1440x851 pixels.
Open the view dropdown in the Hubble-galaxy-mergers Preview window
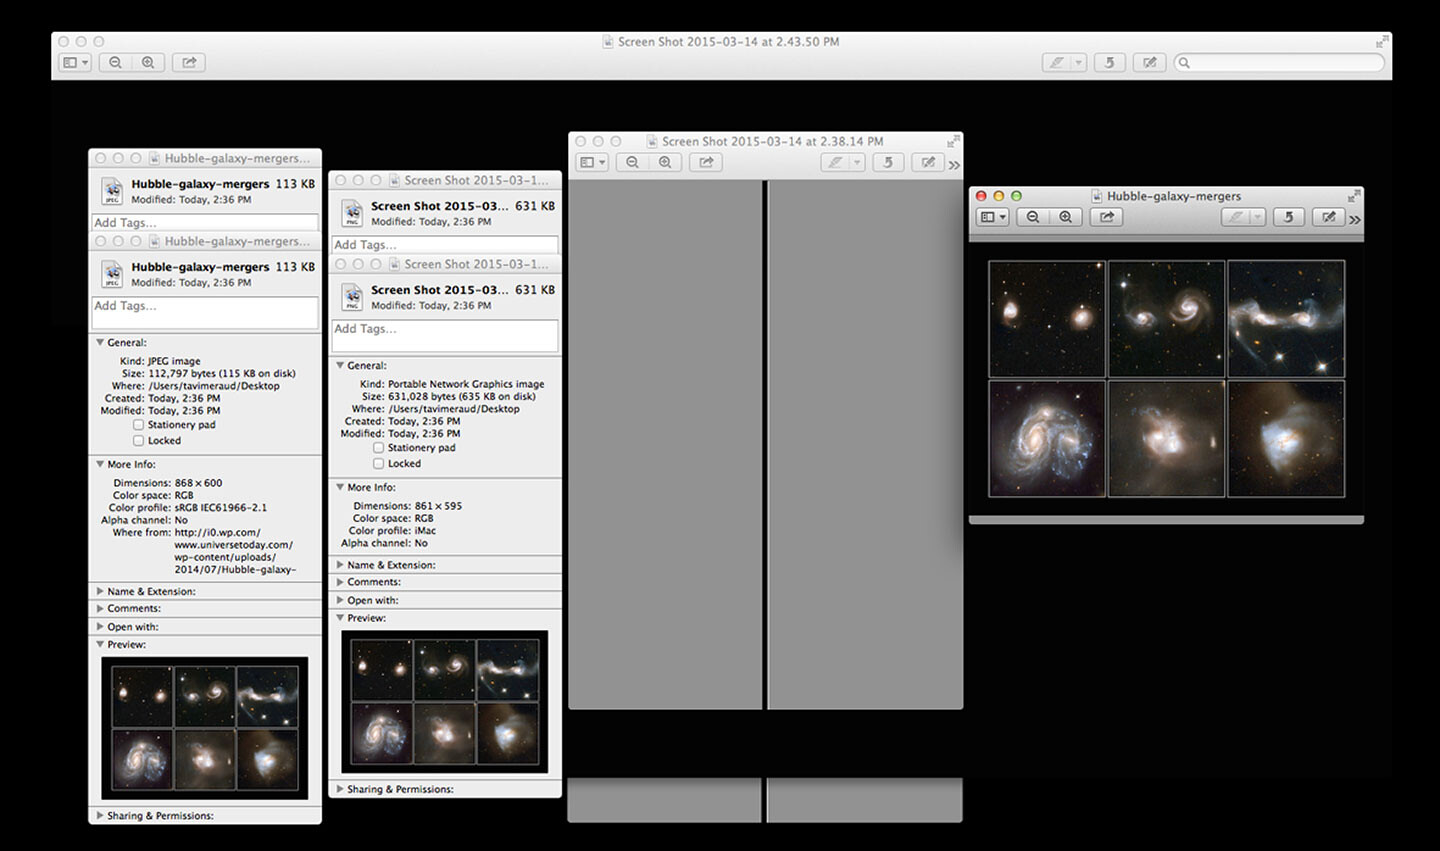[x=993, y=217]
